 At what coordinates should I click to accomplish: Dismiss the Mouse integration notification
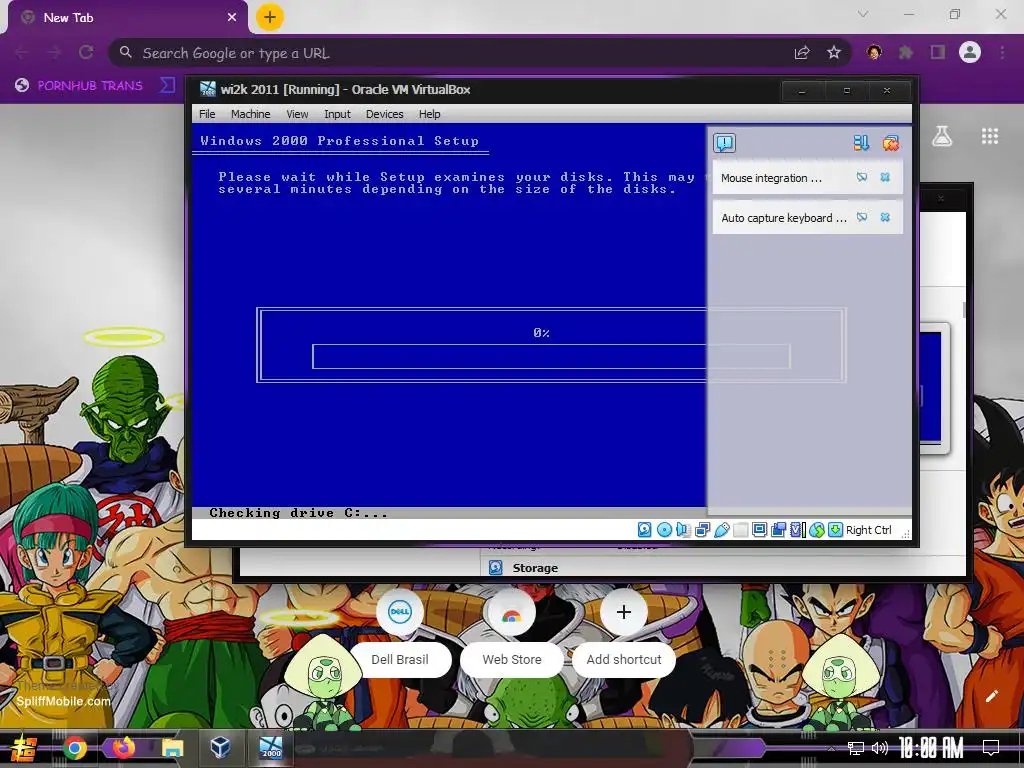885,177
